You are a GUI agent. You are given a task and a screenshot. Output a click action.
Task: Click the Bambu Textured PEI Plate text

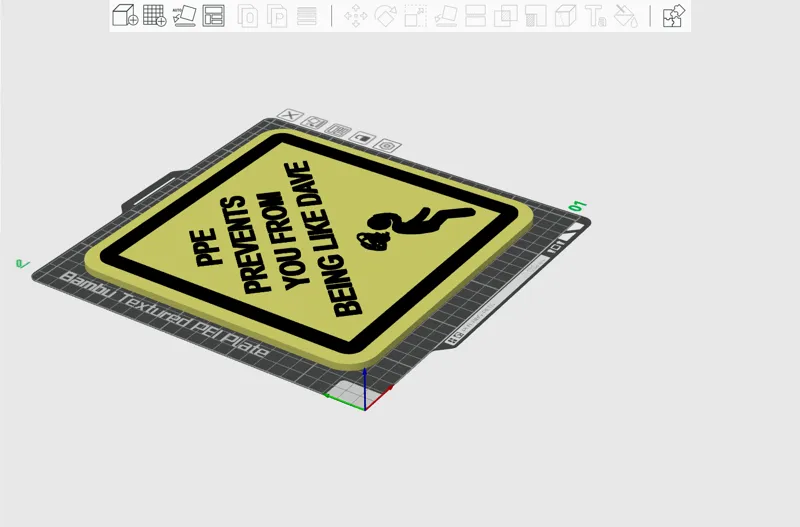(x=164, y=314)
